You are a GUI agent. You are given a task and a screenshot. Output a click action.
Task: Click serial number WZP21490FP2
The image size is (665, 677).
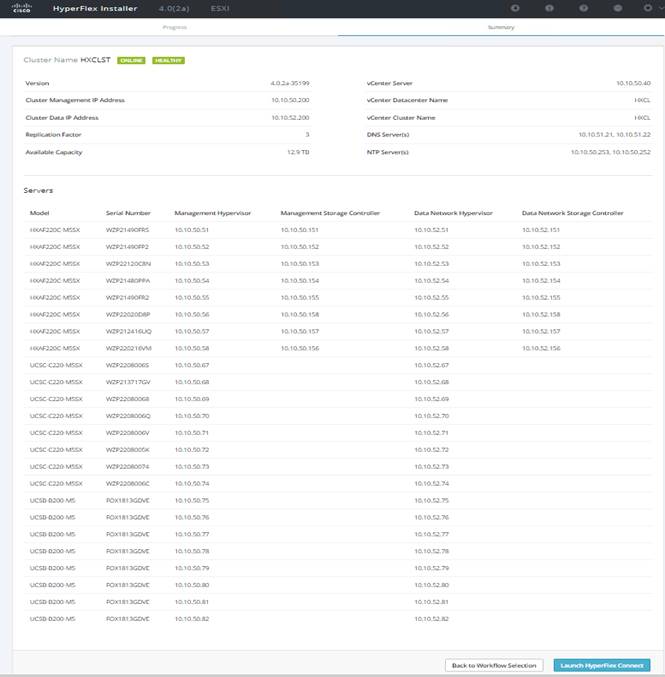point(127,247)
